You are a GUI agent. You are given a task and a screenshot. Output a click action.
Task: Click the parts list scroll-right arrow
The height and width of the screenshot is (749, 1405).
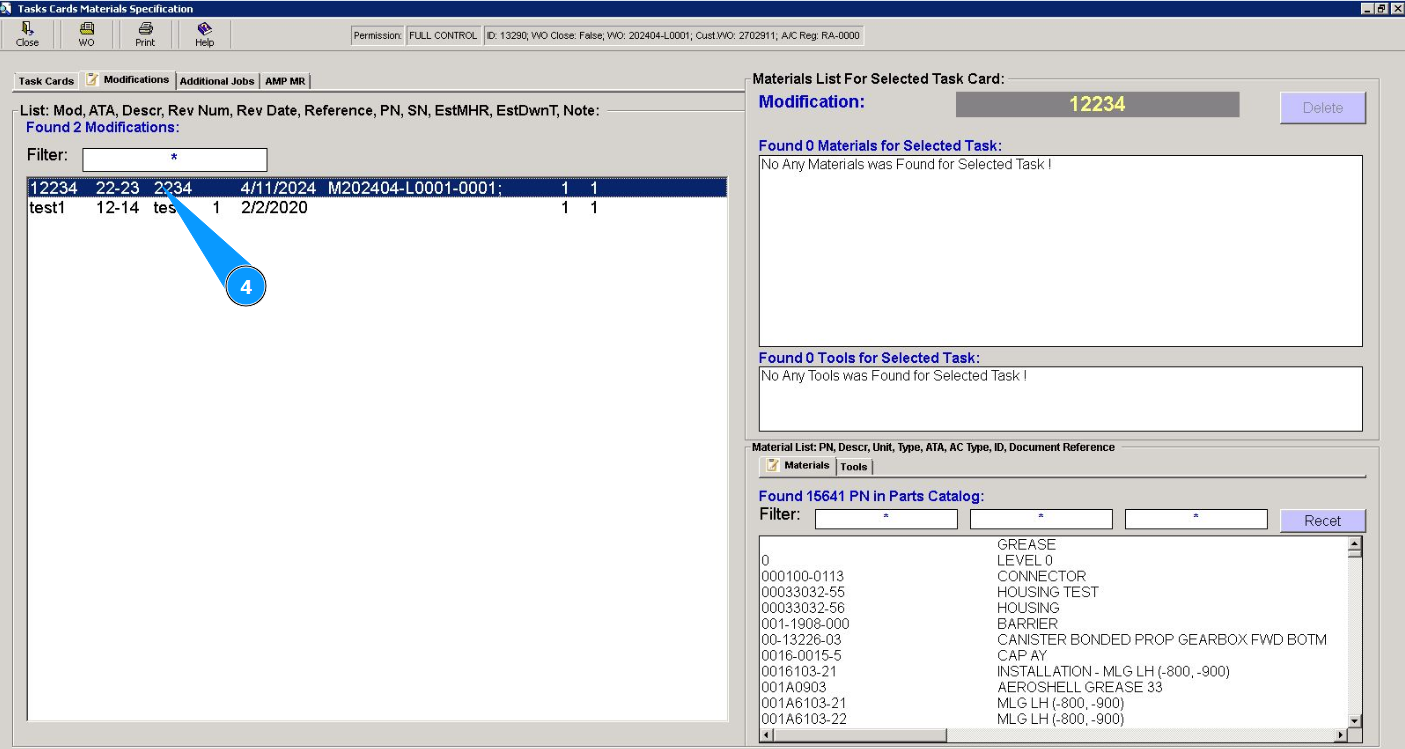tap(1340, 735)
